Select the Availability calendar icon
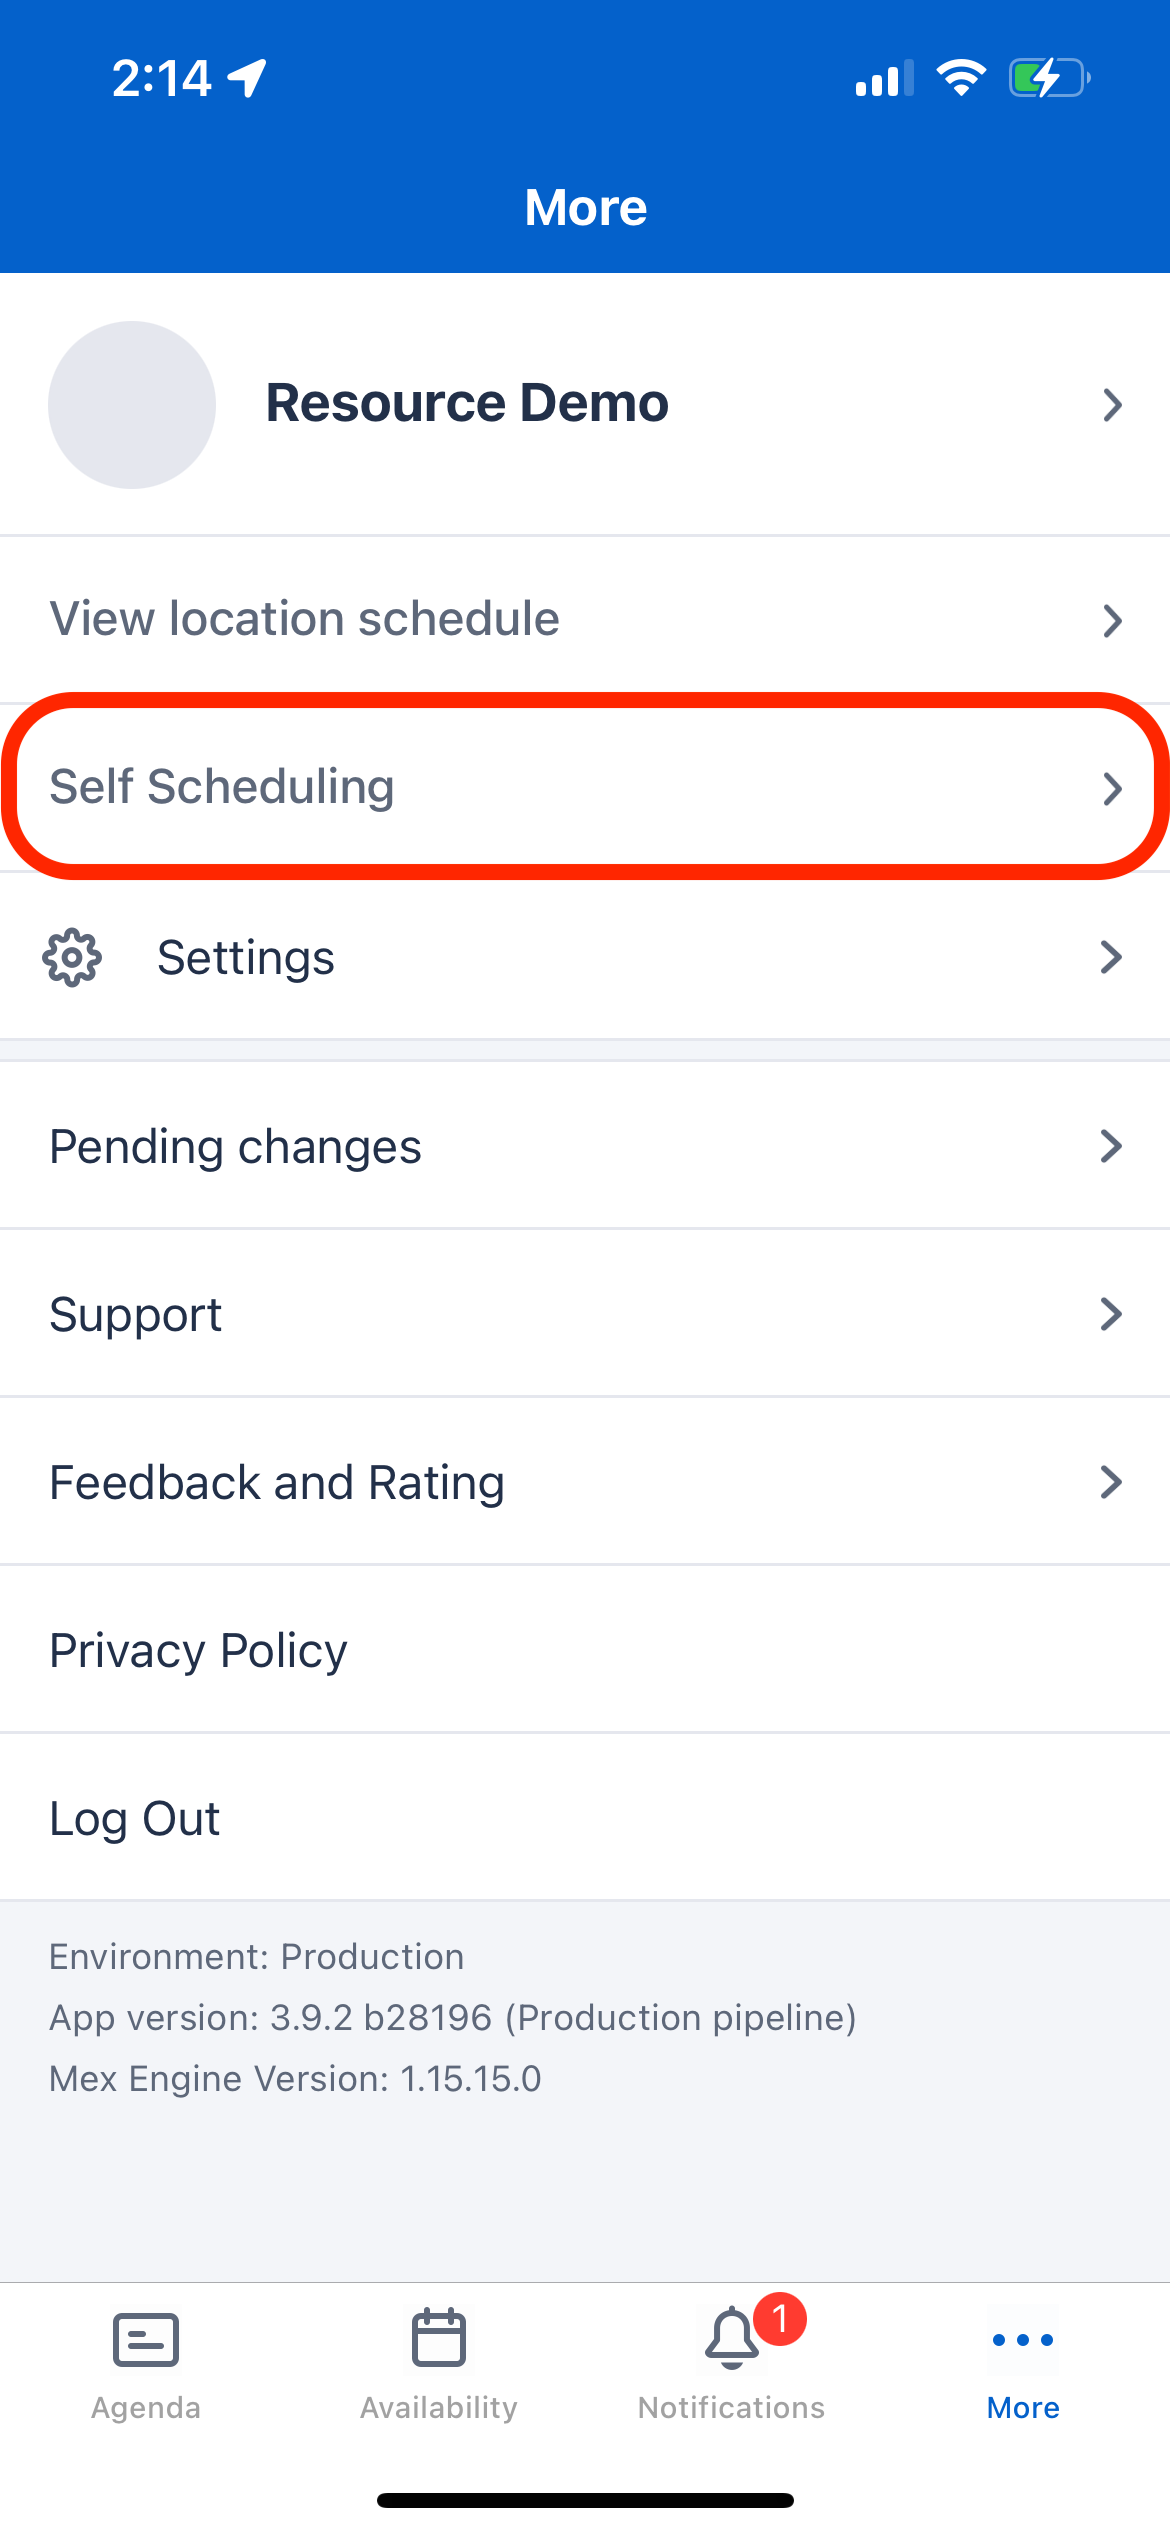The image size is (1170, 2532). click(x=437, y=2338)
